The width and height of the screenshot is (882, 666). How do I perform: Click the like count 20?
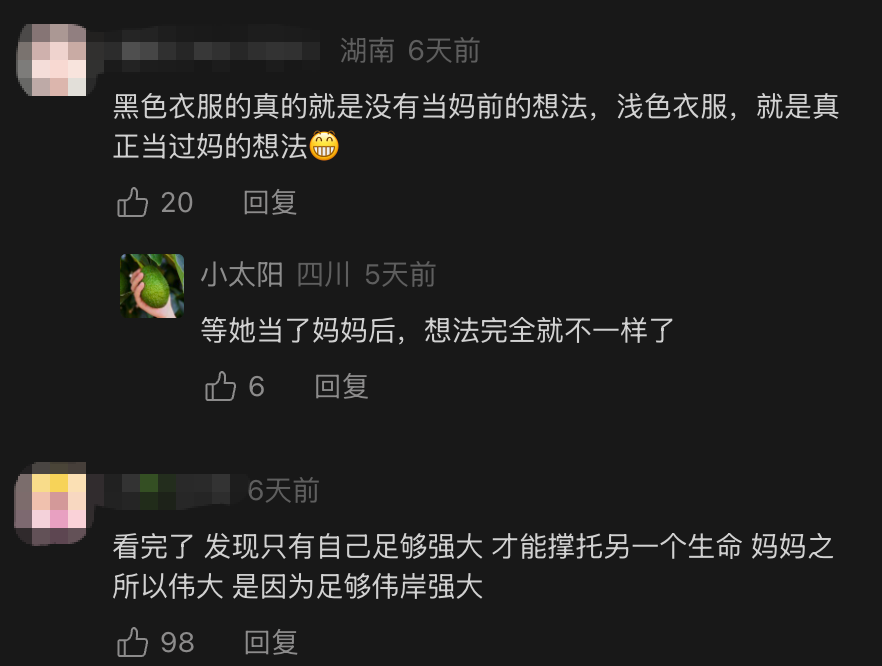point(177,202)
